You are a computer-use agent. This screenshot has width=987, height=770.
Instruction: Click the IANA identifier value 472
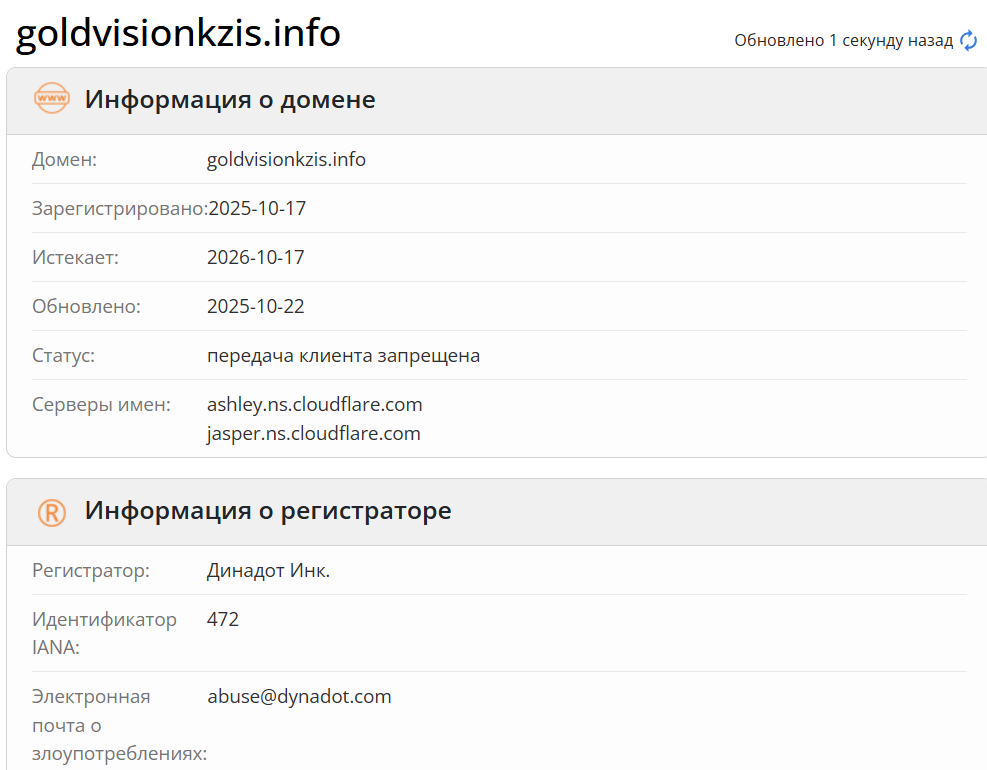tap(224, 618)
